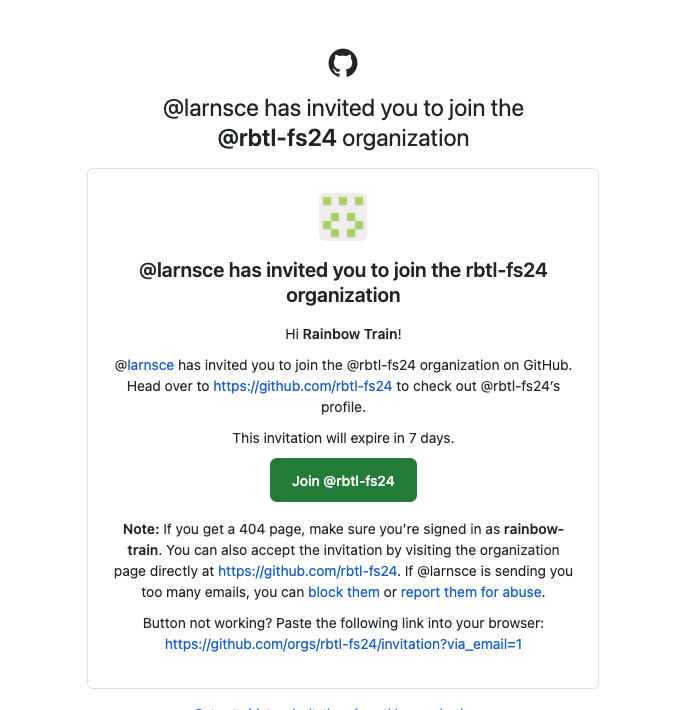Click the 'block them' link
This screenshot has width=691, height=710.
(344, 592)
